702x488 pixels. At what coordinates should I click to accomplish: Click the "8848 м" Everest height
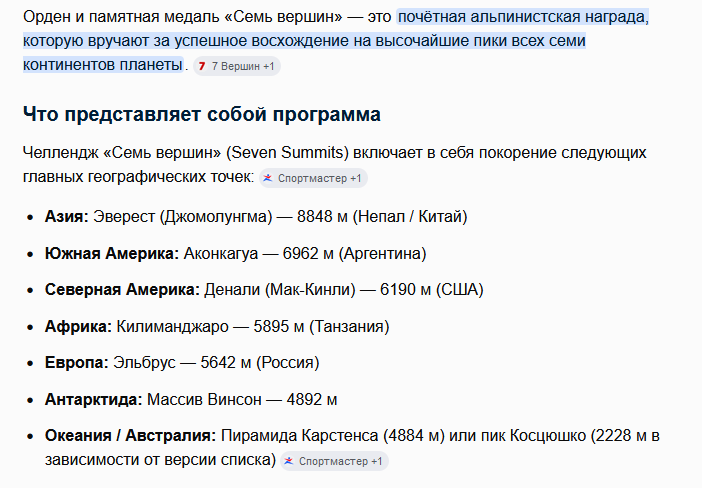[x=322, y=217]
